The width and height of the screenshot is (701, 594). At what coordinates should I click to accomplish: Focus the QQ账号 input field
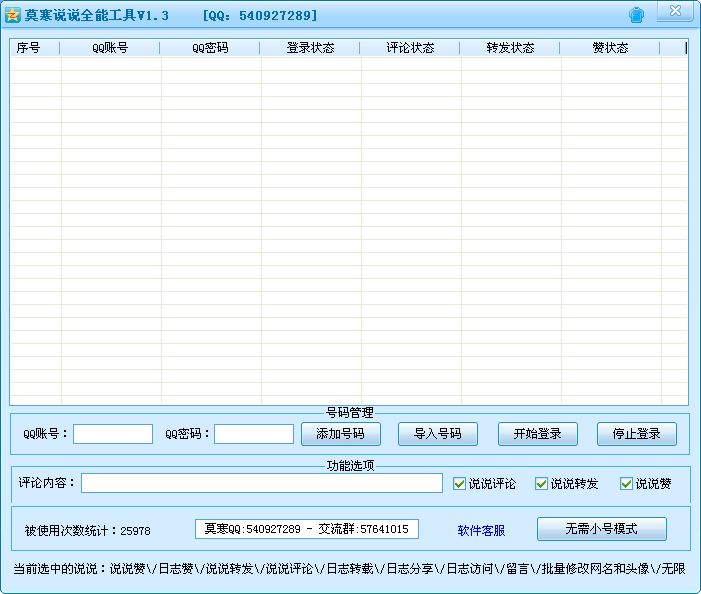(113, 434)
